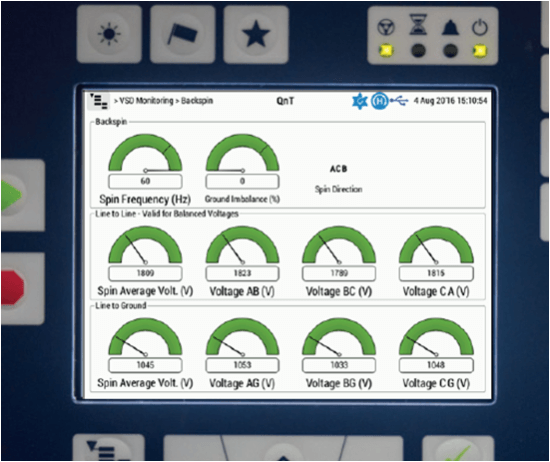Tap the blue gear star status icon

pos(360,101)
